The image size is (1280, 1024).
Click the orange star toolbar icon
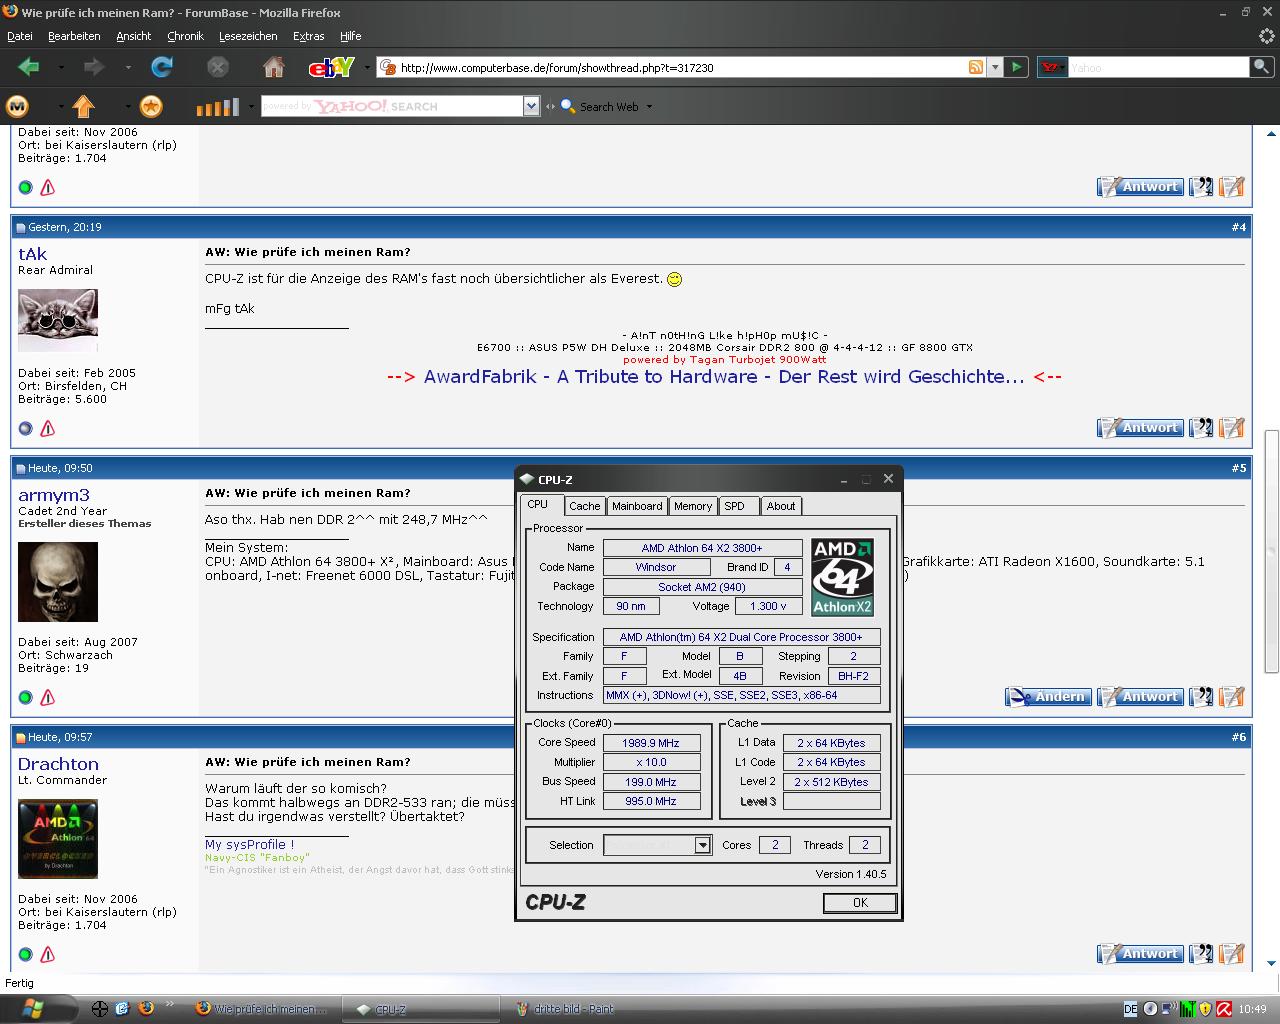point(150,106)
